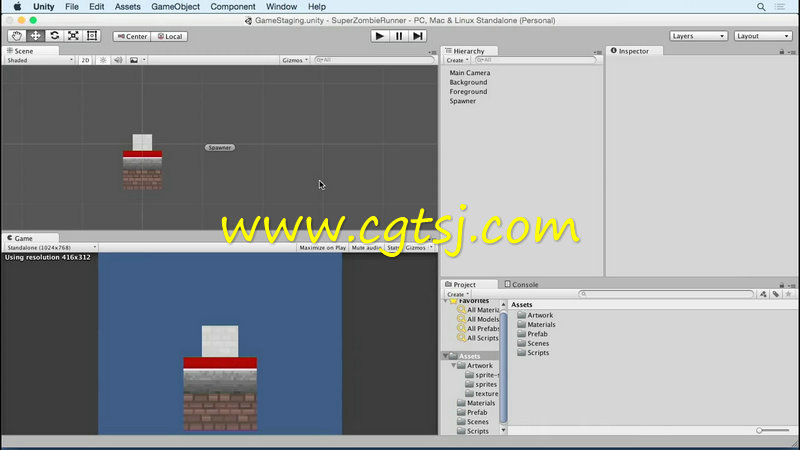Image resolution: width=800 pixels, height=450 pixels.
Task: Open the Scene Gizmos dropdown
Action: (x=295, y=60)
